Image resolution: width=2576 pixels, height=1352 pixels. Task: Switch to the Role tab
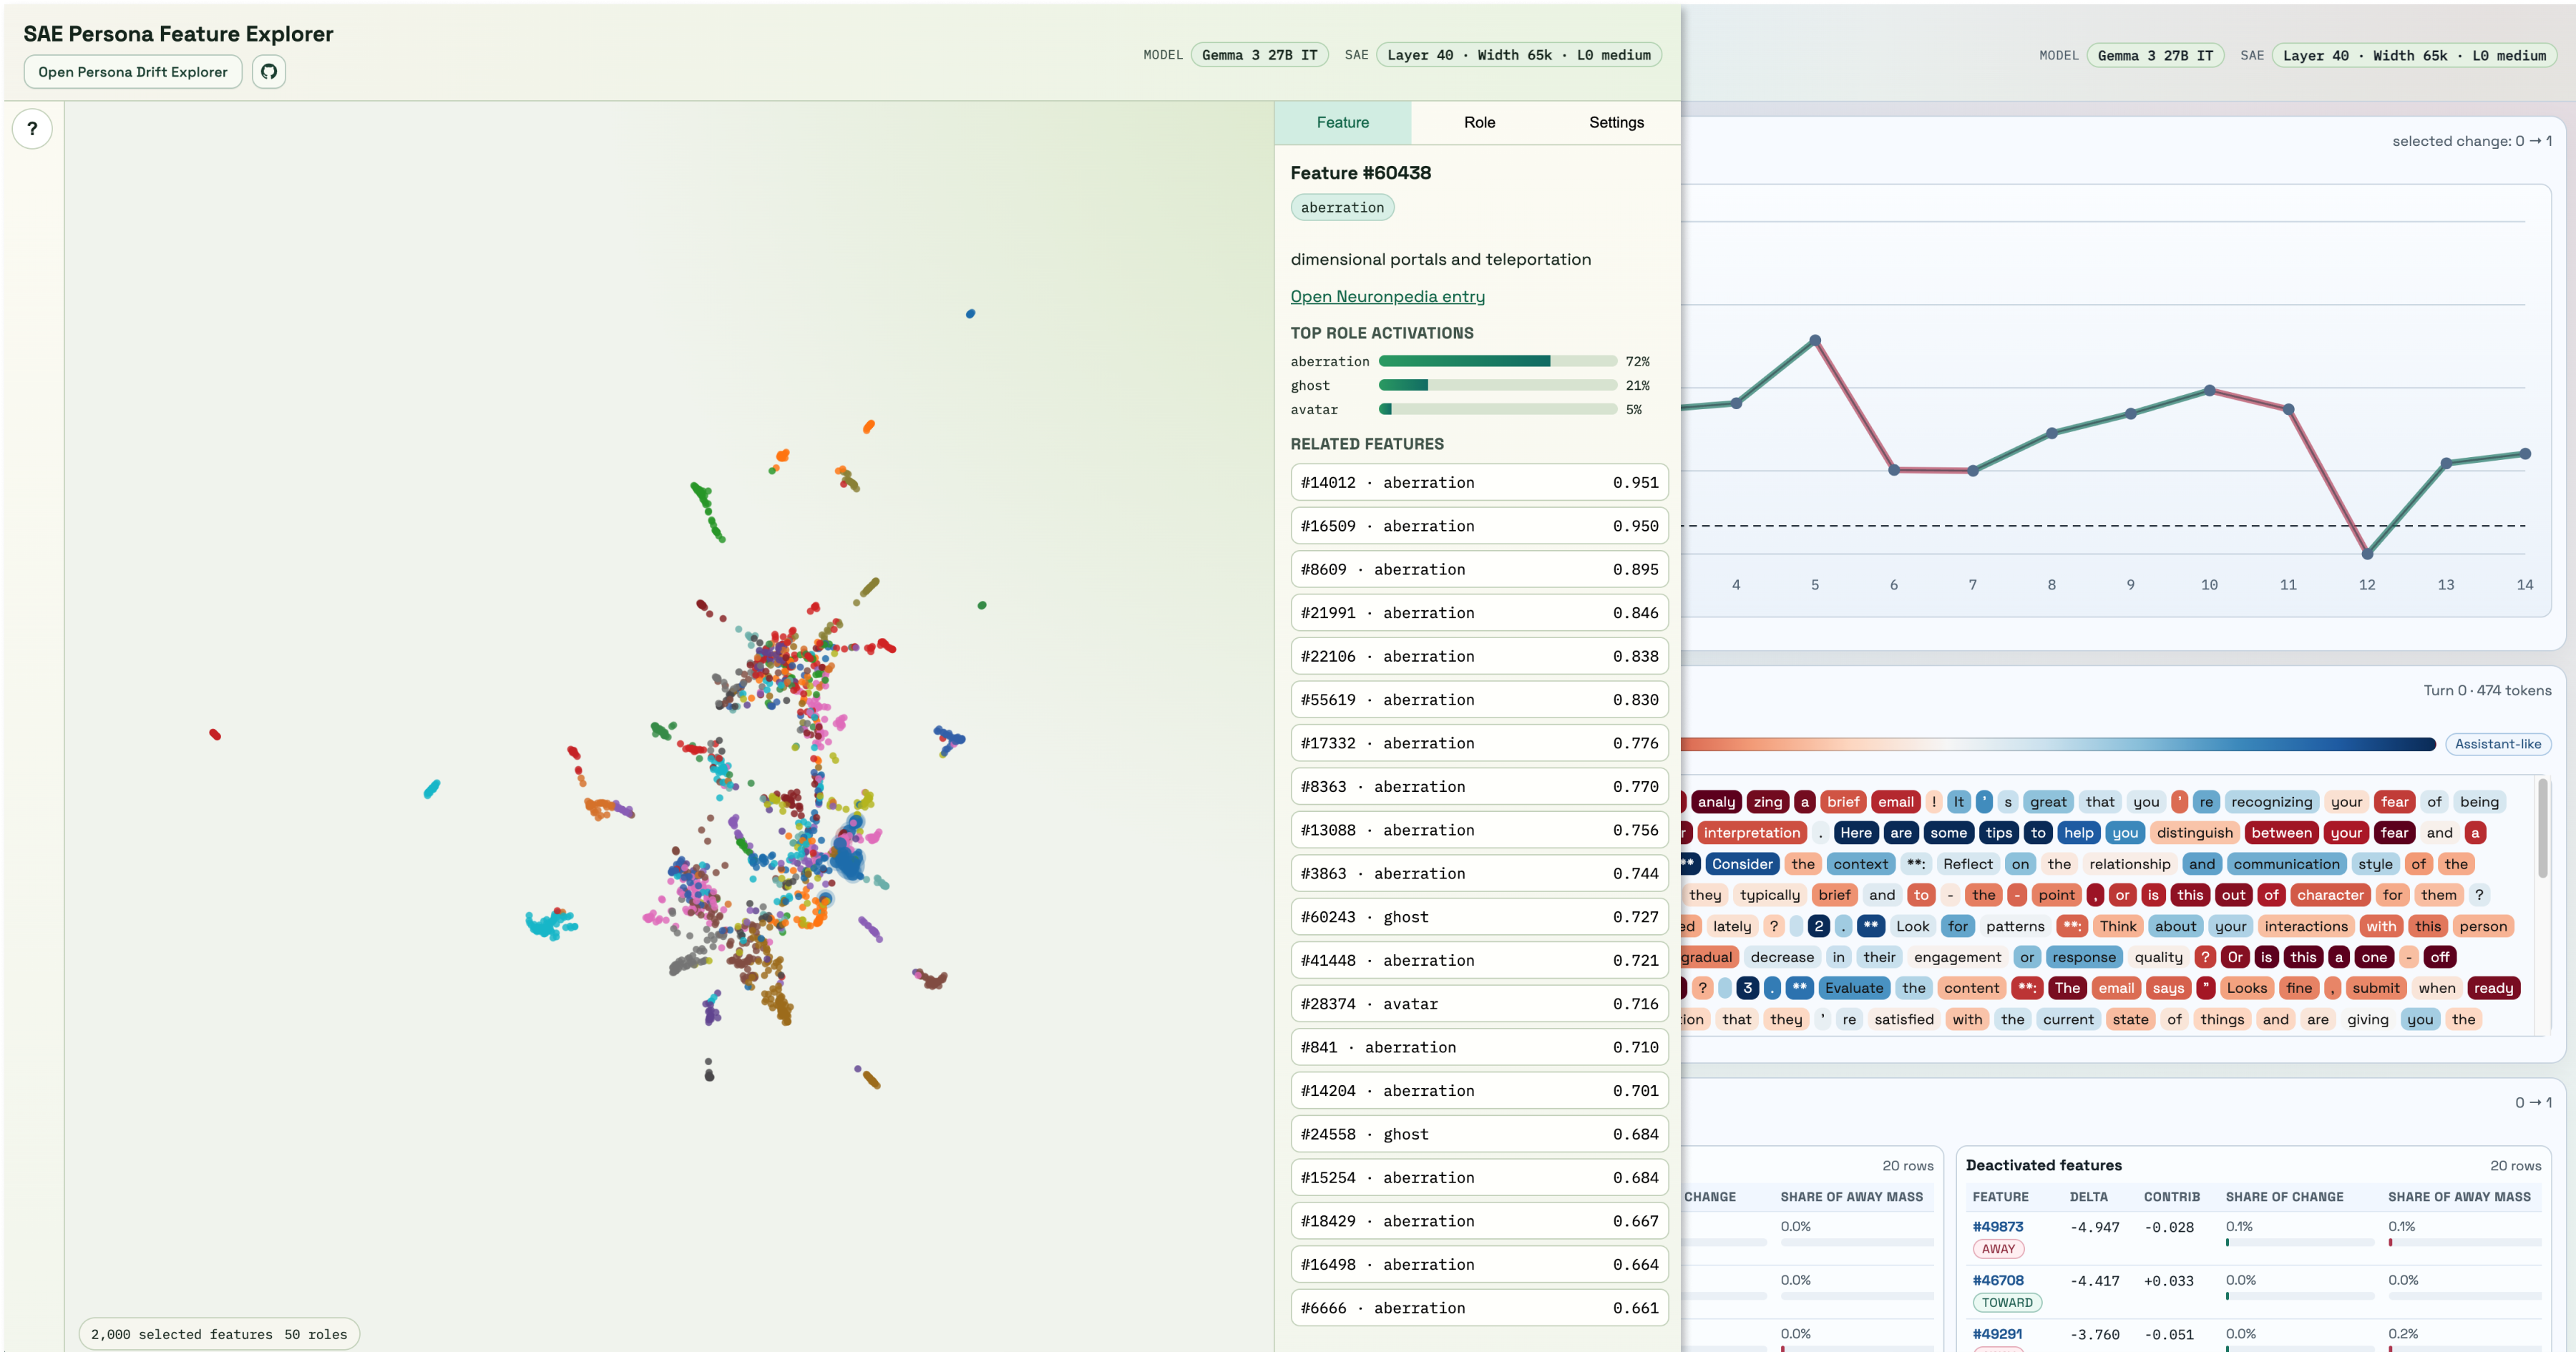point(1479,122)
